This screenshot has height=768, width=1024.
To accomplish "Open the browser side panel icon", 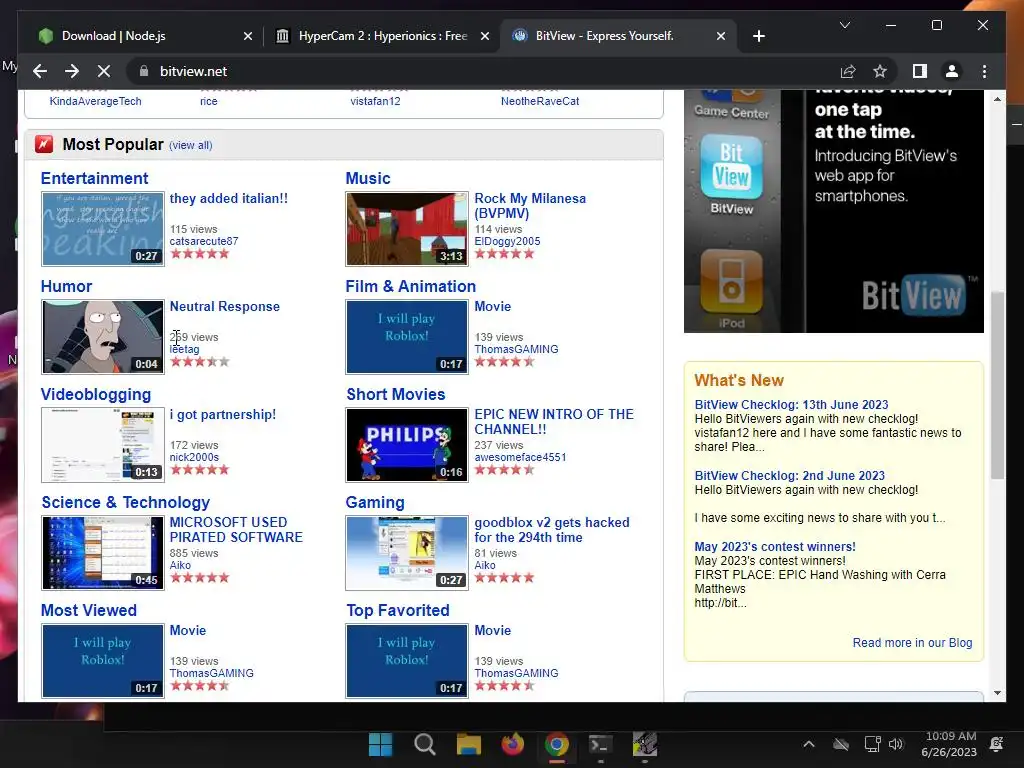I will [x=920, y=71].
